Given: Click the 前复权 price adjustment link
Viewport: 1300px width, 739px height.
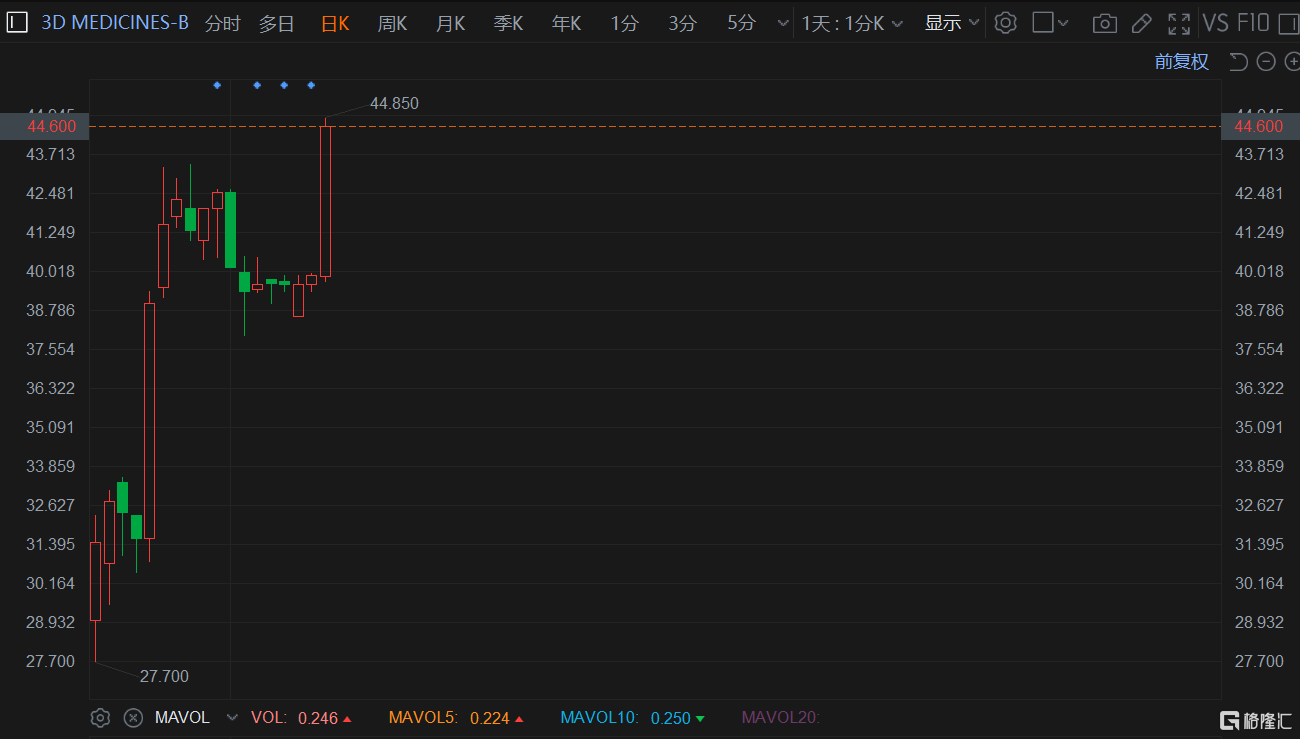Looking at the screenshot, I should pos(1182,62).
